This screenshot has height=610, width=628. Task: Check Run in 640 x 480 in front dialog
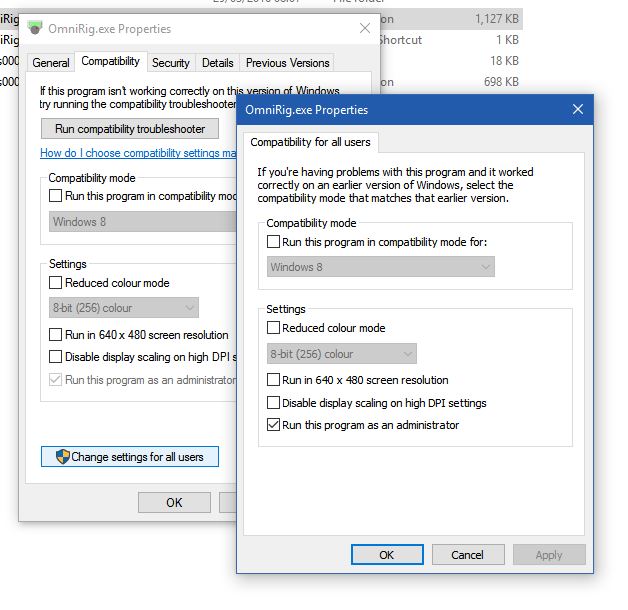pos(273,380)
